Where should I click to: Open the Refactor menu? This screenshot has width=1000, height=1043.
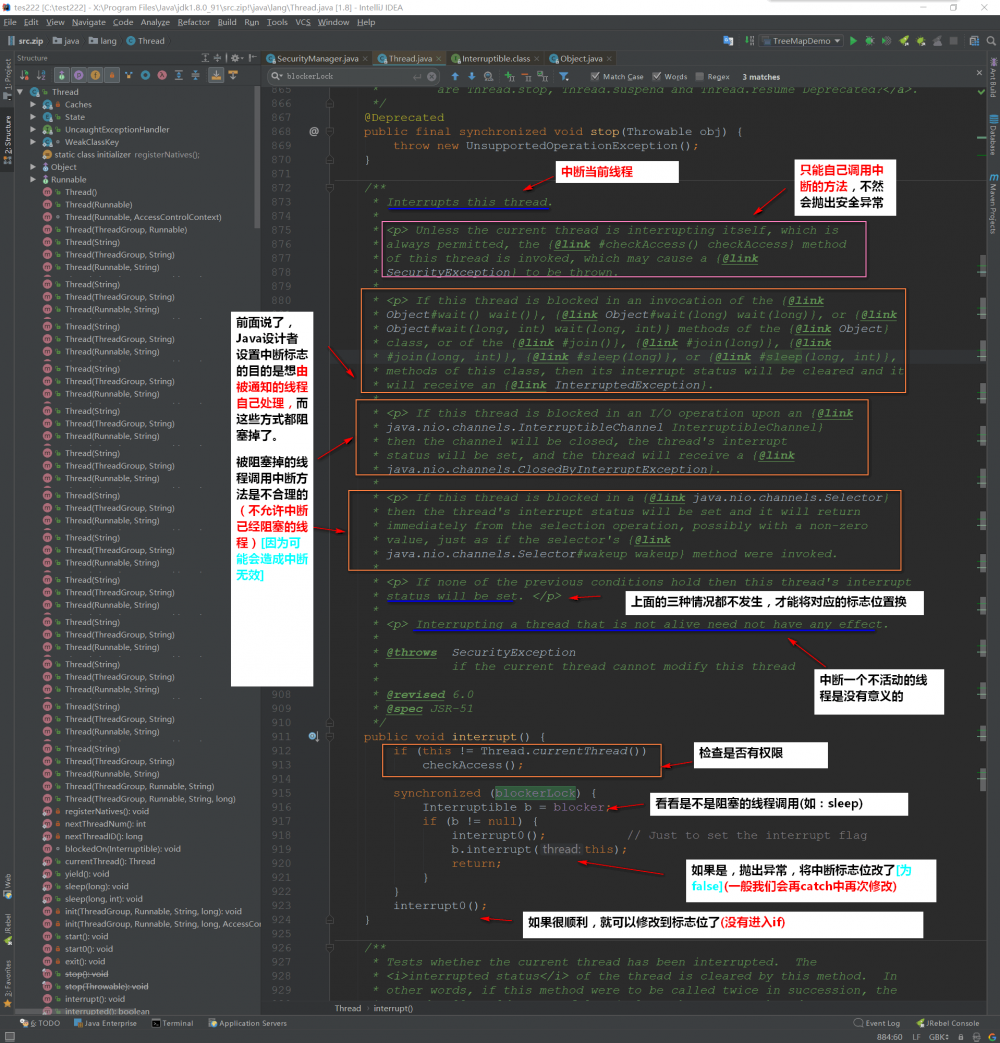click(x=193, y=22)
